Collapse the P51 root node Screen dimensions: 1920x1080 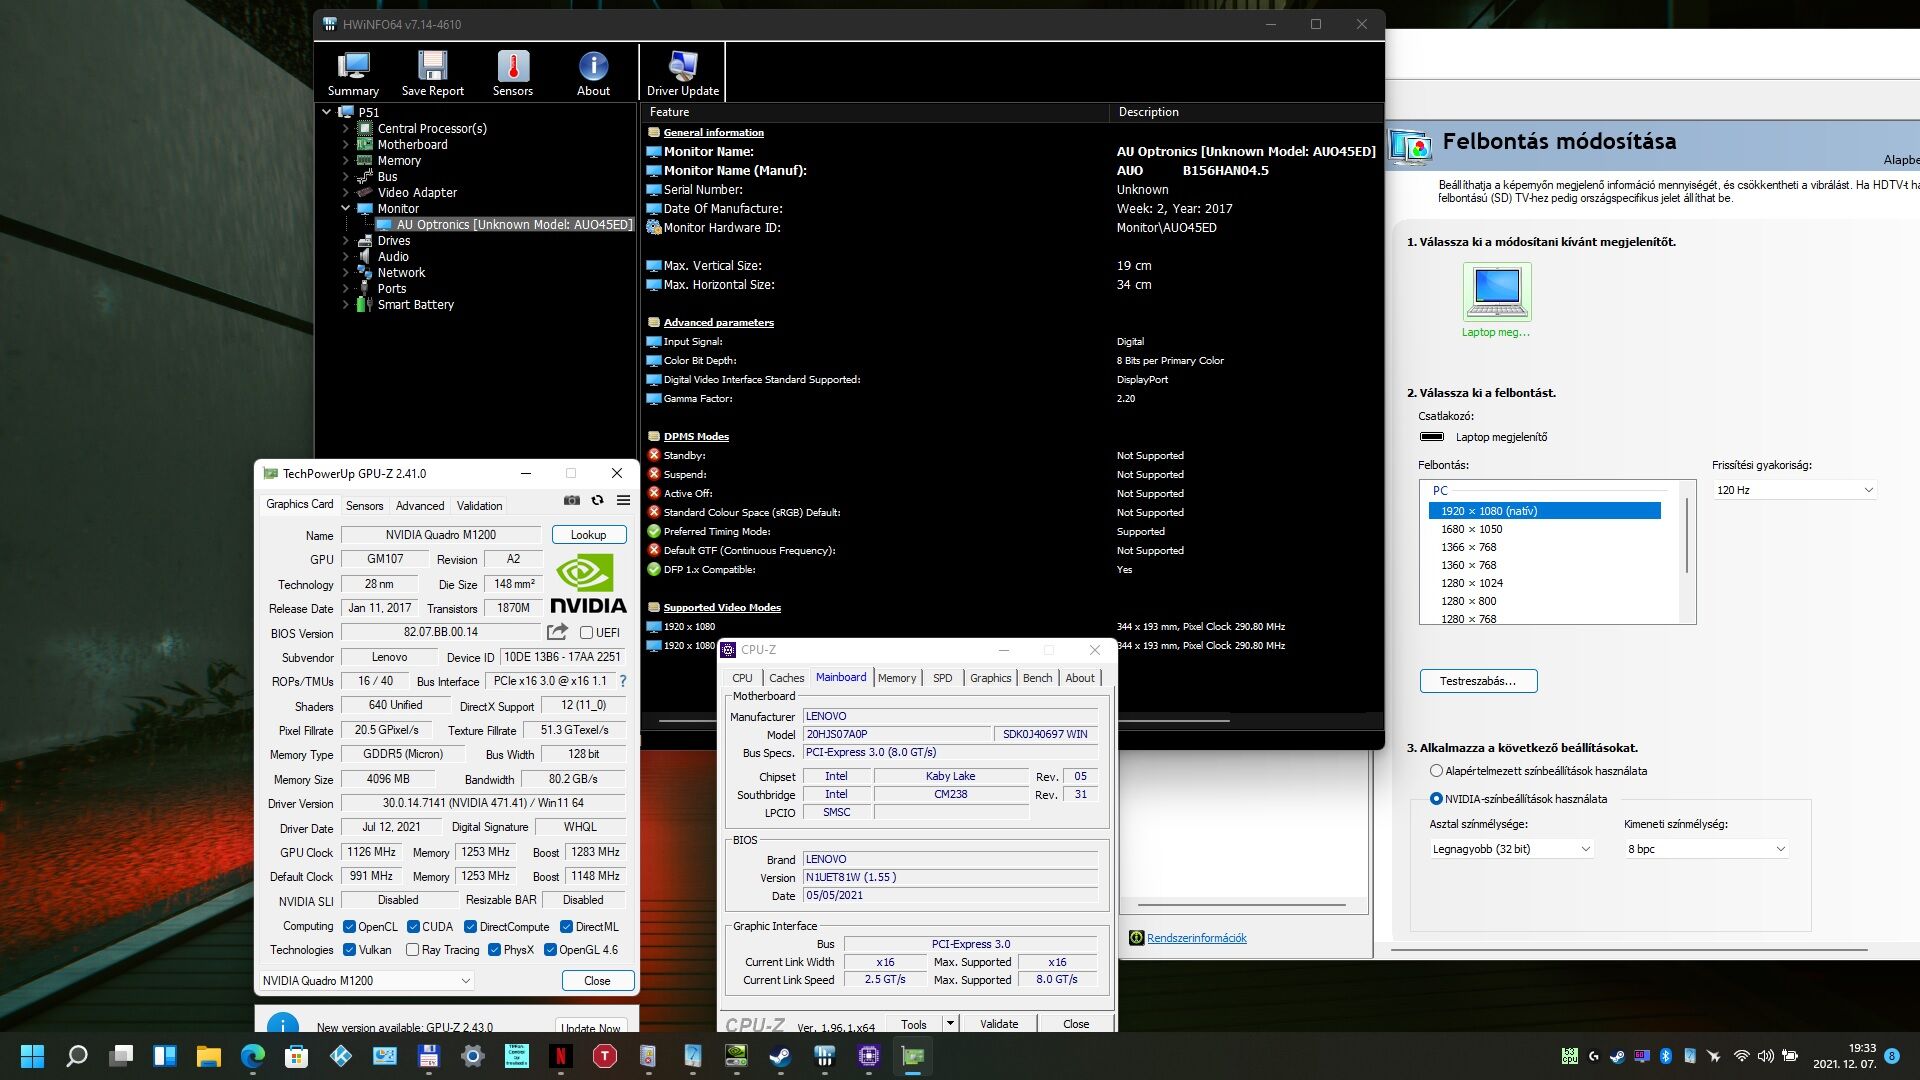click(x=326, y=112)
